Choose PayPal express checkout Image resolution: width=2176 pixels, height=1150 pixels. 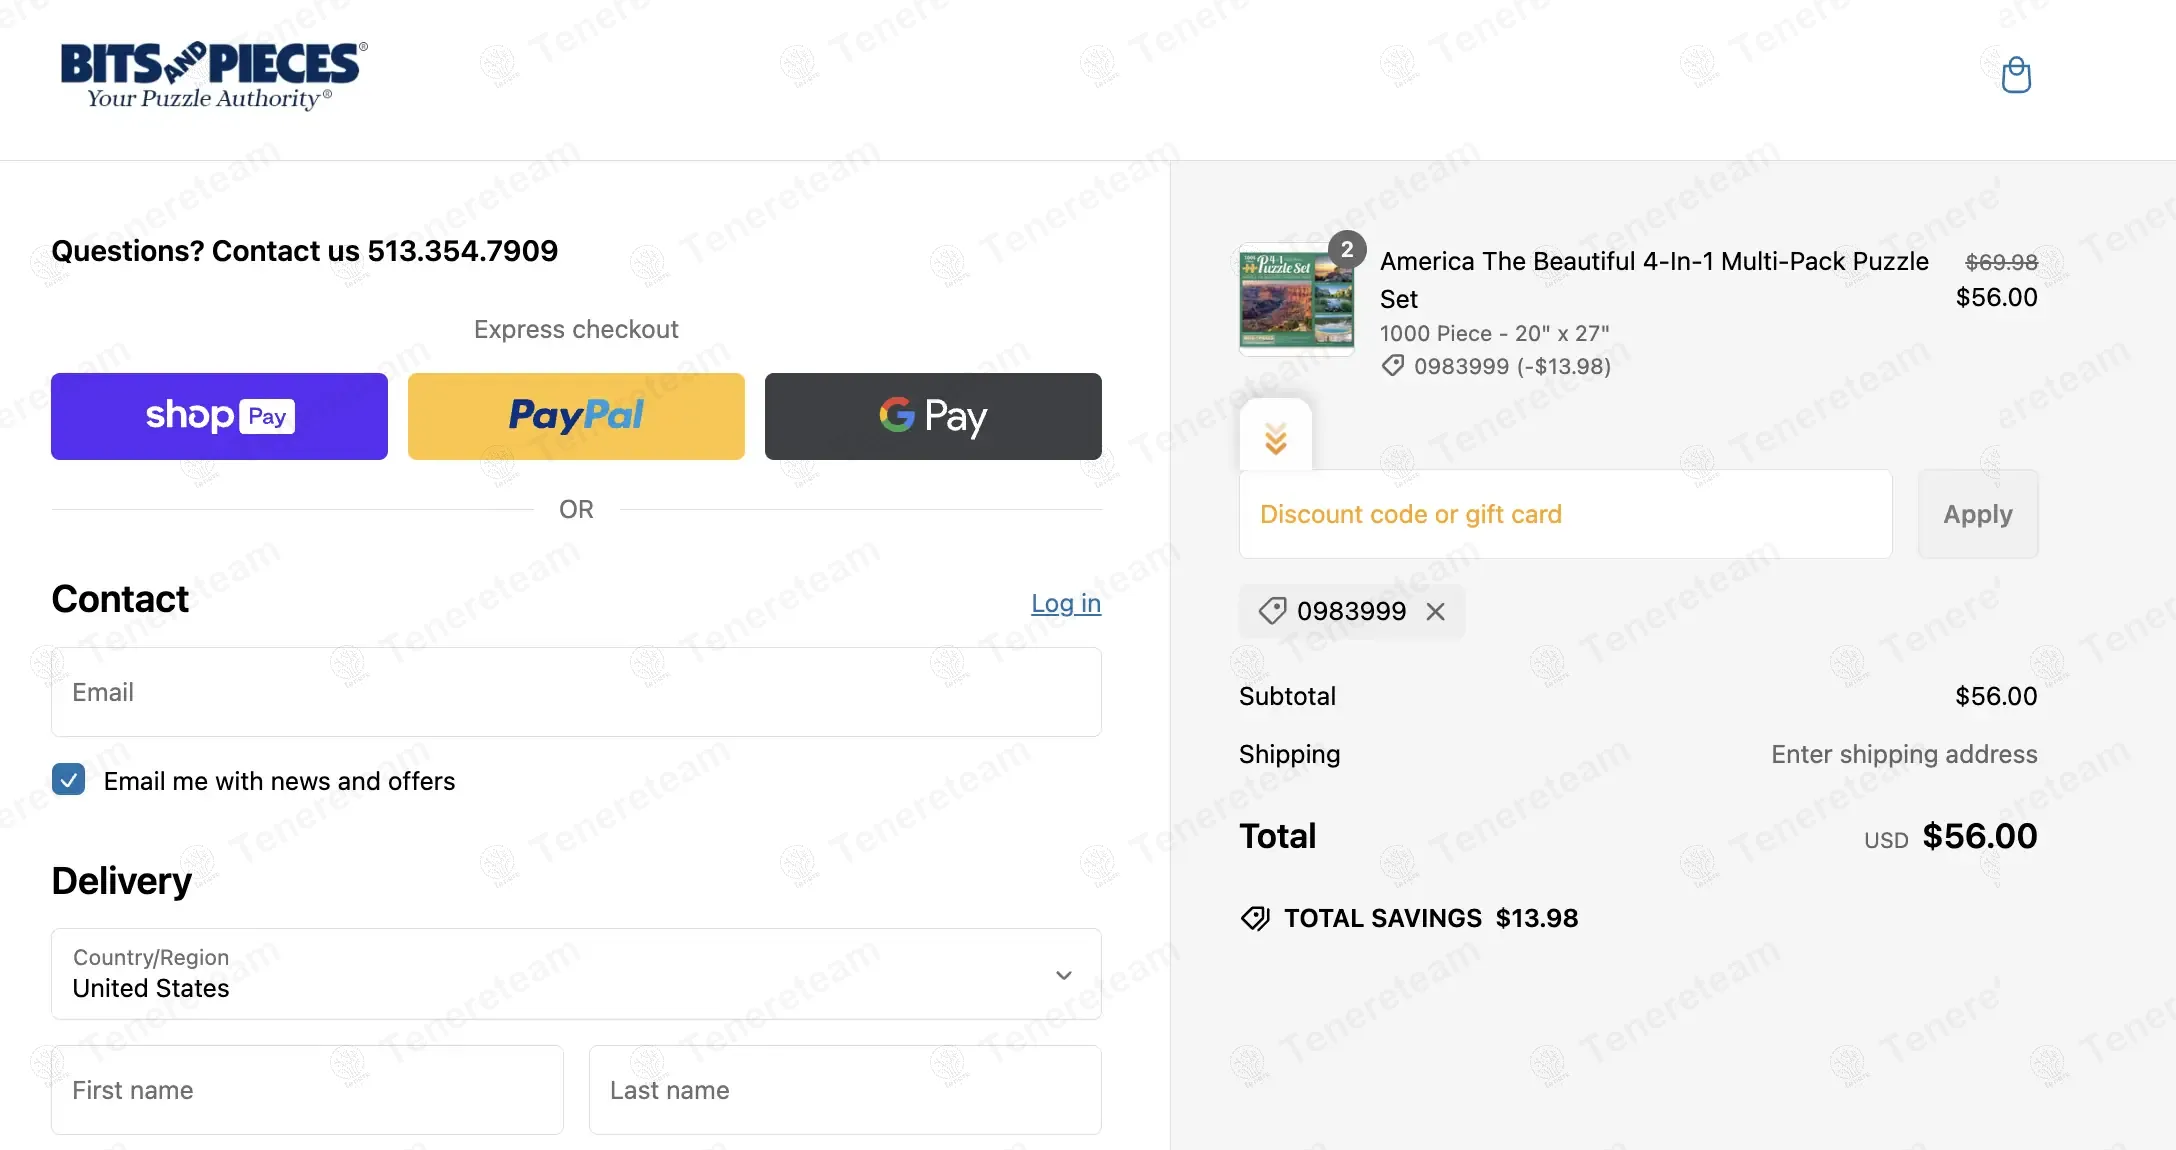[x=576, y=416]
